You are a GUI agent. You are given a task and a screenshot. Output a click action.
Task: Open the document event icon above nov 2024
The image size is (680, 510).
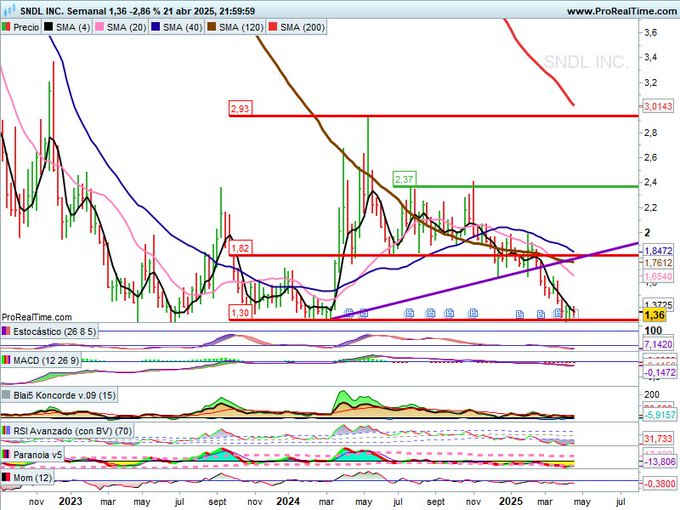coord(473,312)
